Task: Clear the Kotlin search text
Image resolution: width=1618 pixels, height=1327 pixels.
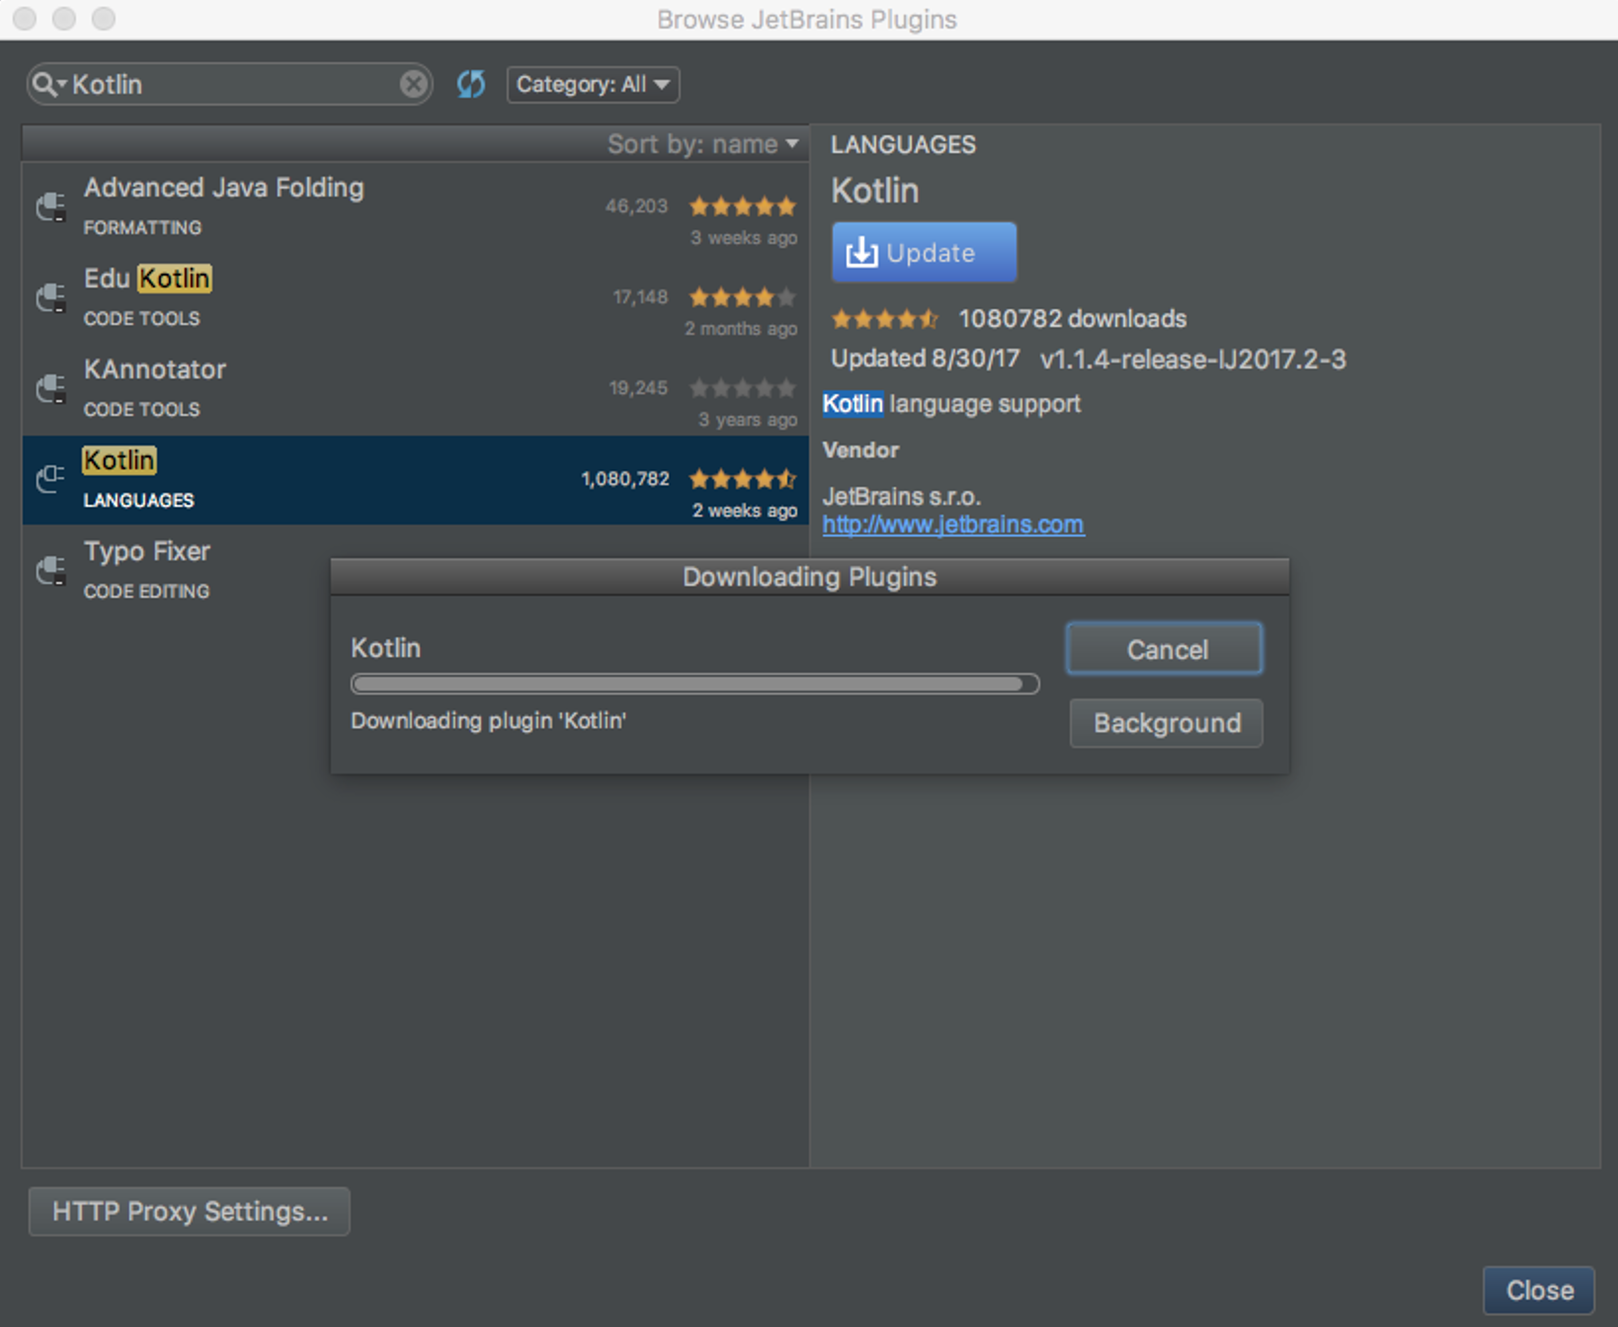Action: click(413, 84)
